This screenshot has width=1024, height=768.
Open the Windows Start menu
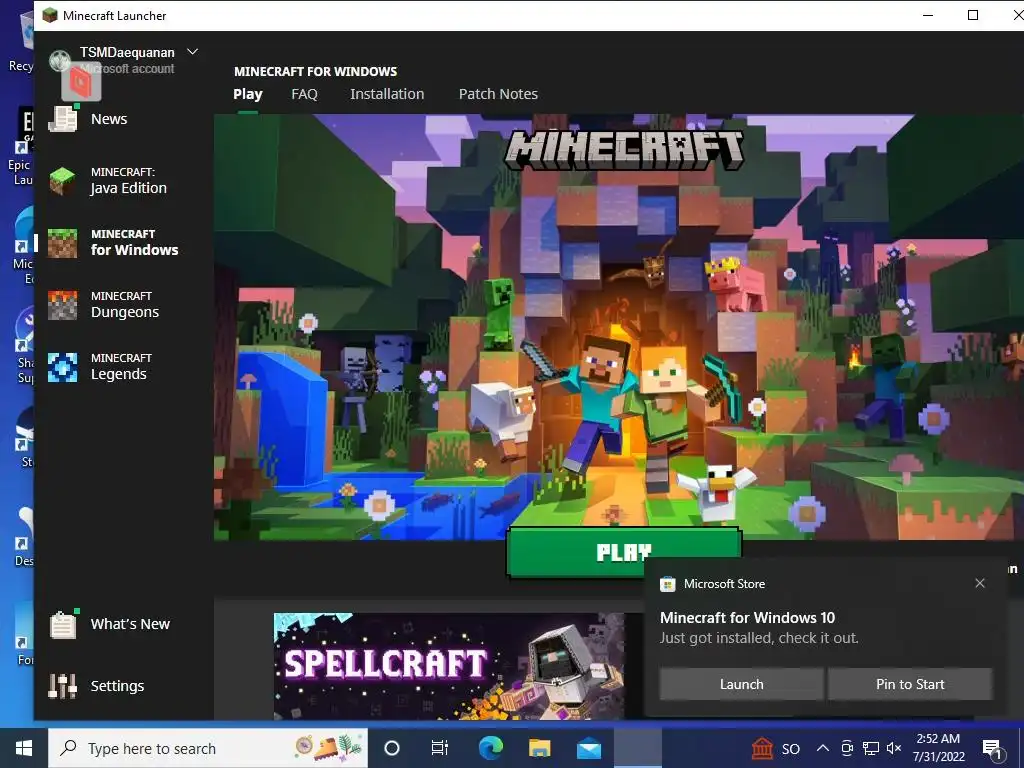coord(24,748)
